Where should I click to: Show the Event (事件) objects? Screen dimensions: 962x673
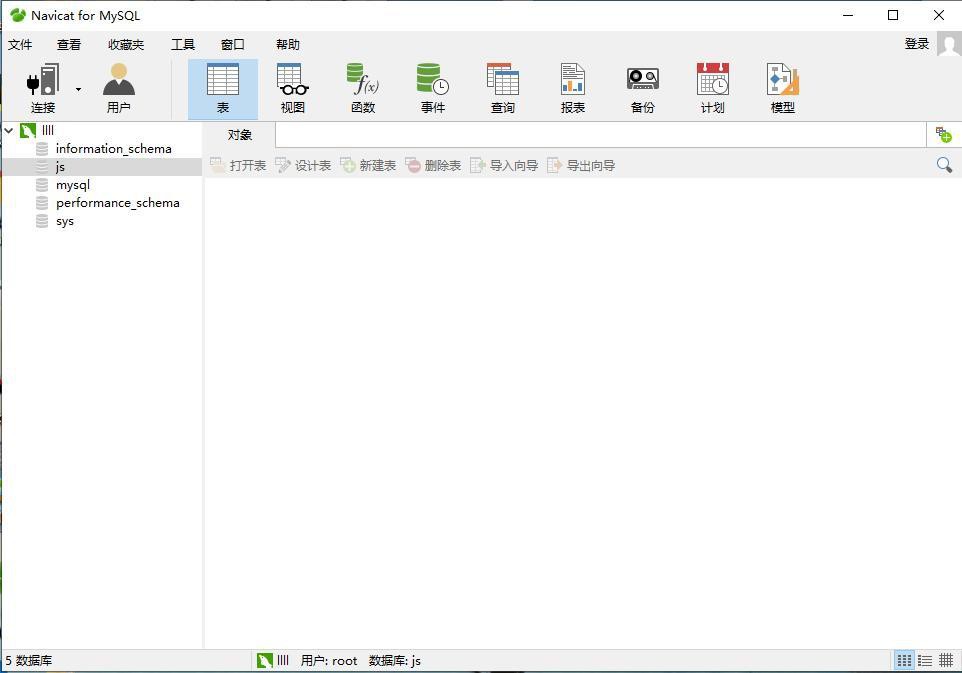click(433, 89)
